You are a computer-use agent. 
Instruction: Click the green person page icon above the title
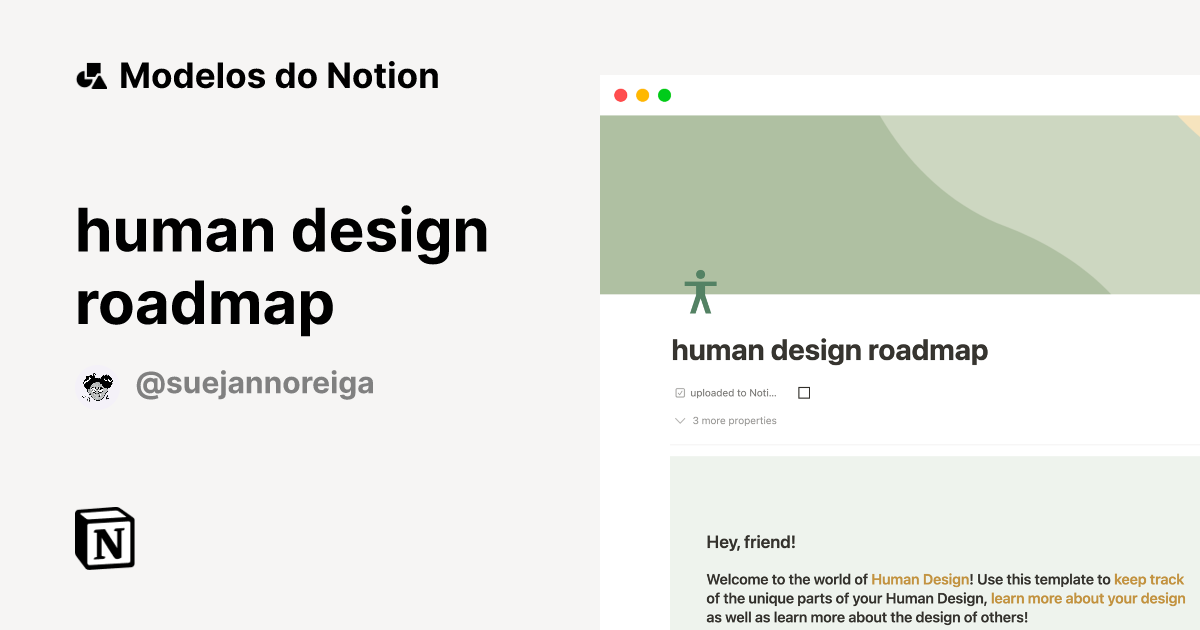[700, 289]
